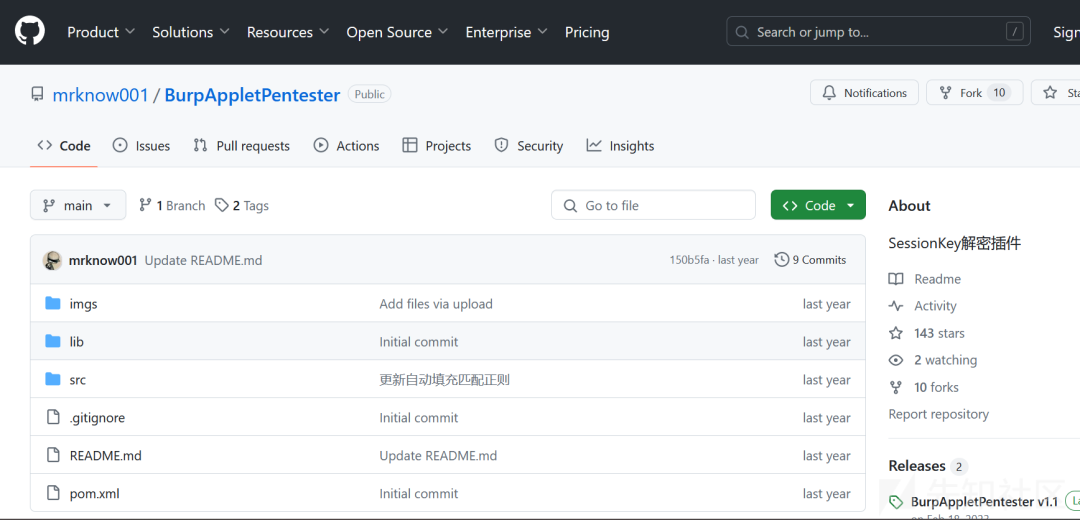This screenshot has width=1080, height=520.
Task: Click the pulse icon beside Activity
Action: point(896,306)
